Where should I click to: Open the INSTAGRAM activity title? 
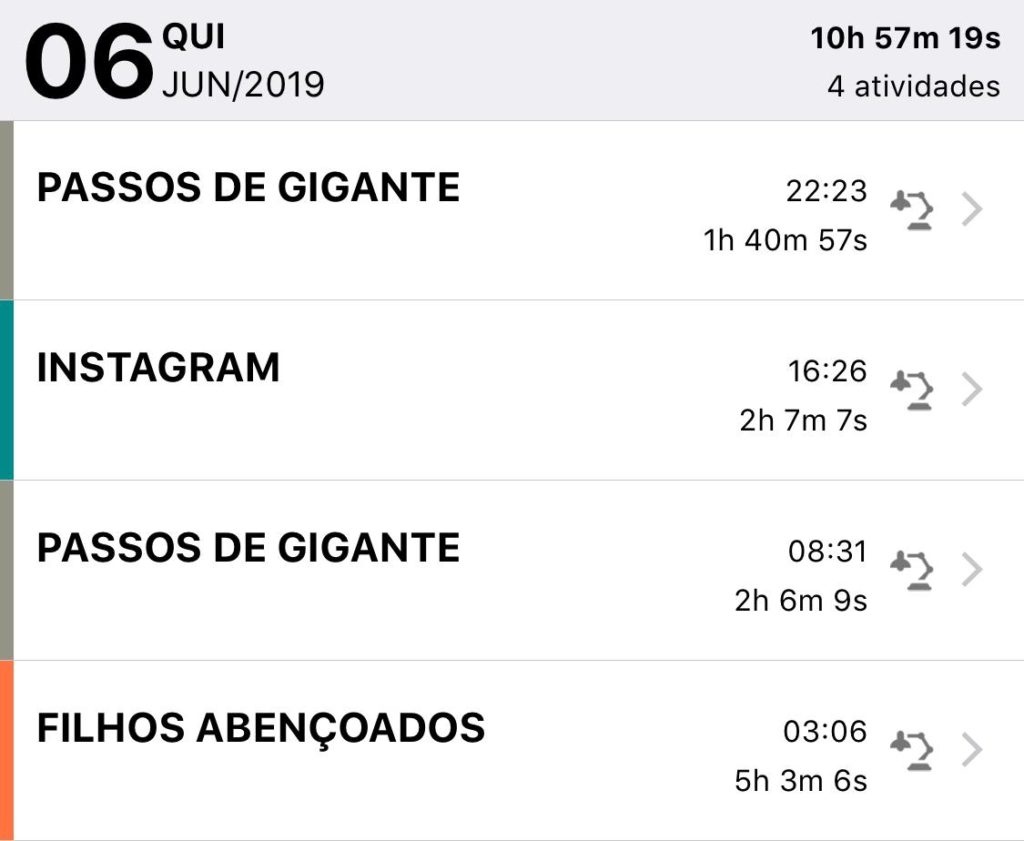point(159,367)
